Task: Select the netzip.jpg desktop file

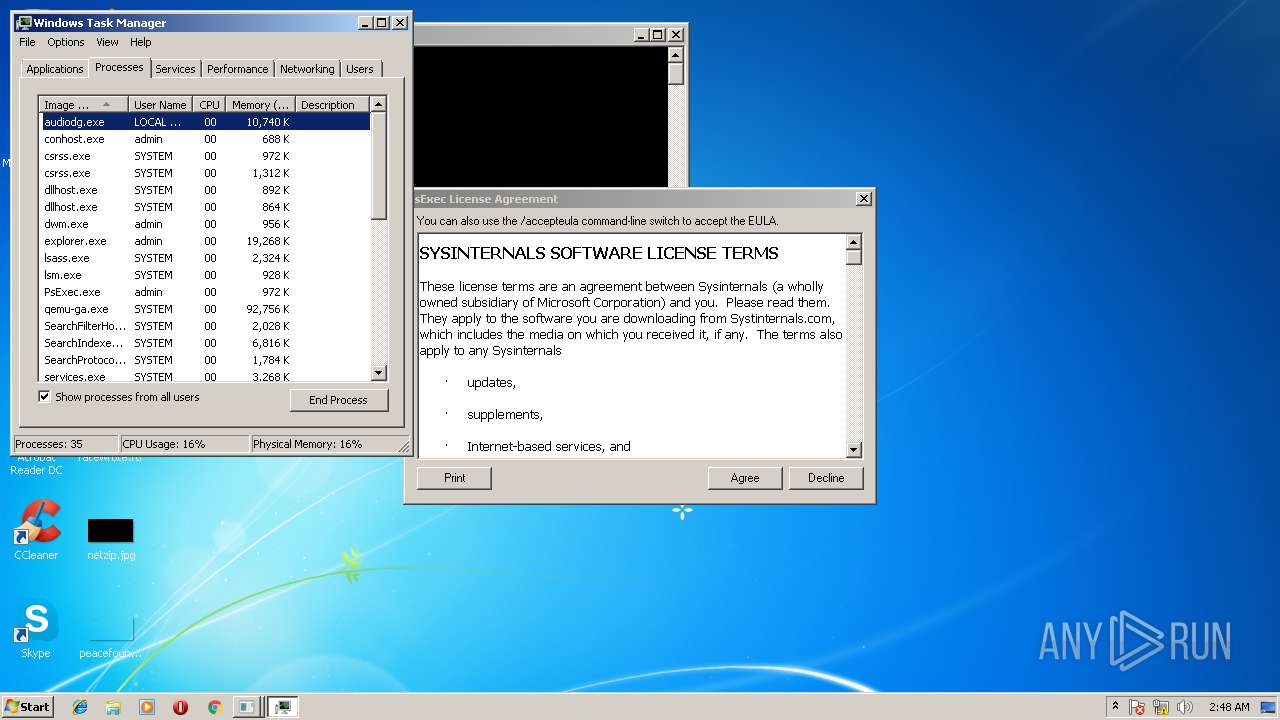Action: (x=111, y=539)
